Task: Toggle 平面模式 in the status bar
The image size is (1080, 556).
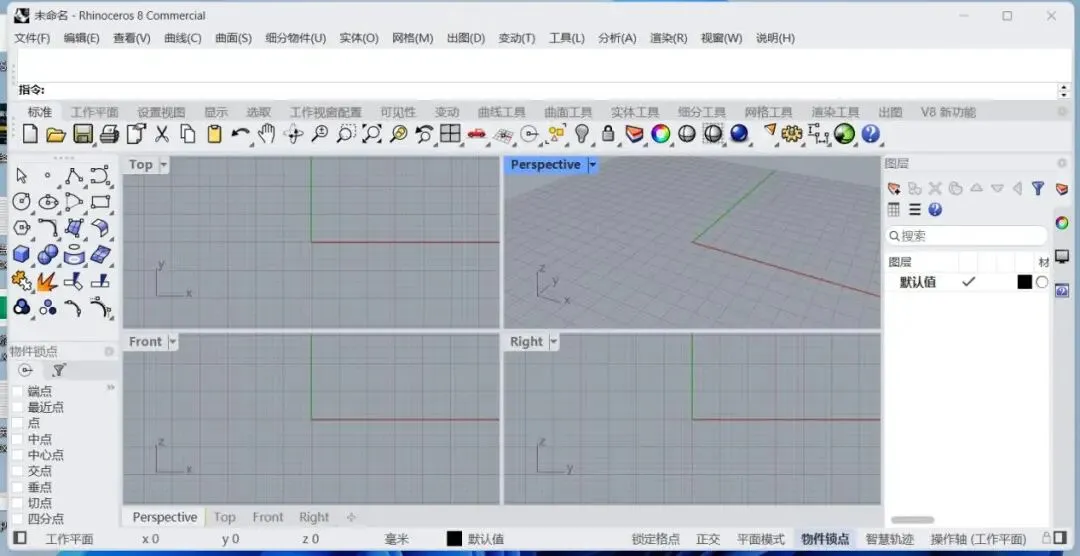Action: coord(760,539)
